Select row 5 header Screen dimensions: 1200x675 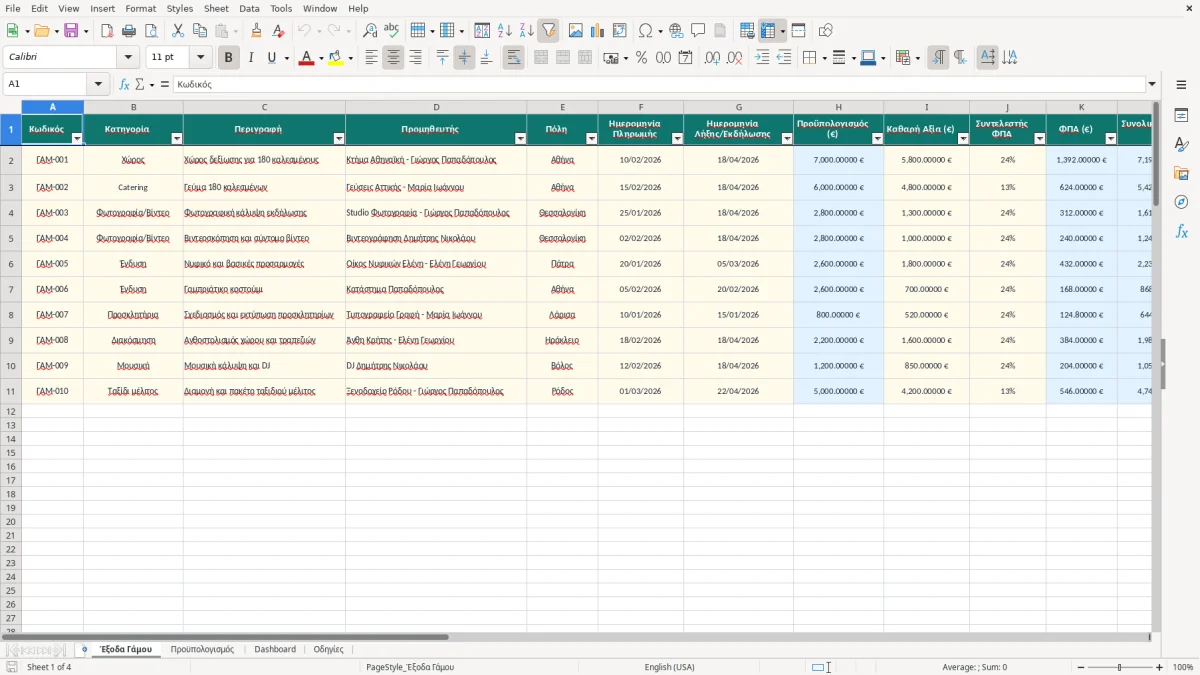tap(11, 238)
